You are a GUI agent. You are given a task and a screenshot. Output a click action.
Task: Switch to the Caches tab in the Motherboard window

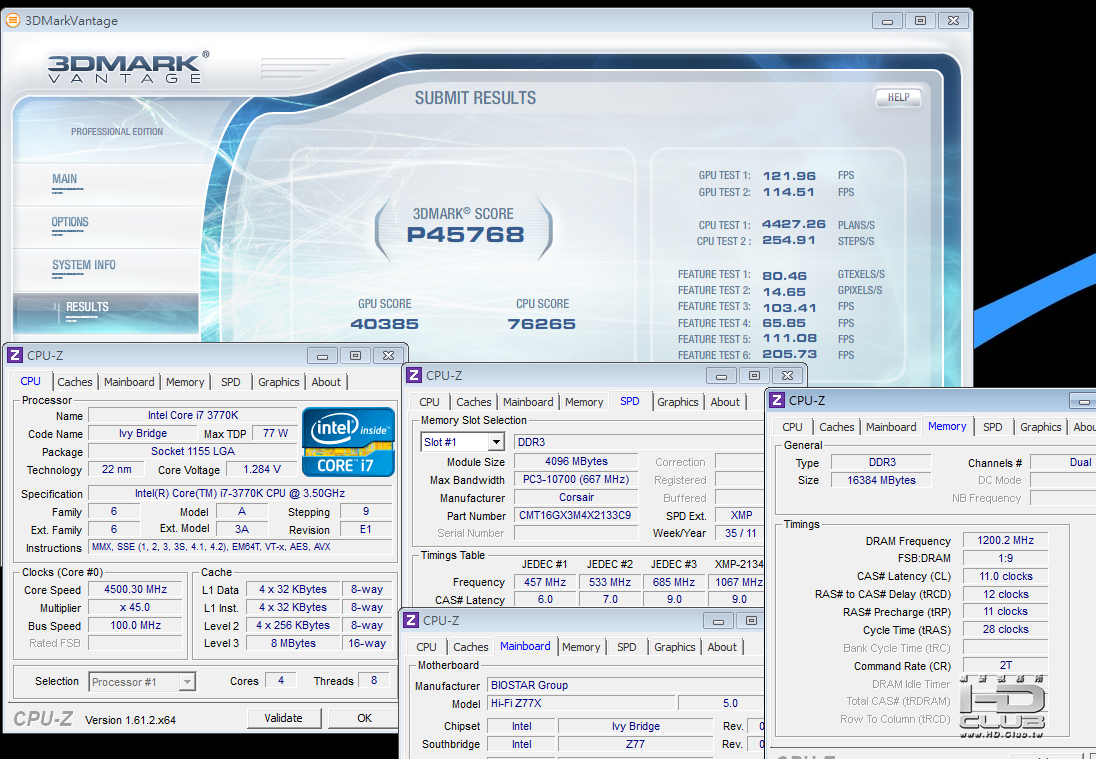tap(471, 647)
